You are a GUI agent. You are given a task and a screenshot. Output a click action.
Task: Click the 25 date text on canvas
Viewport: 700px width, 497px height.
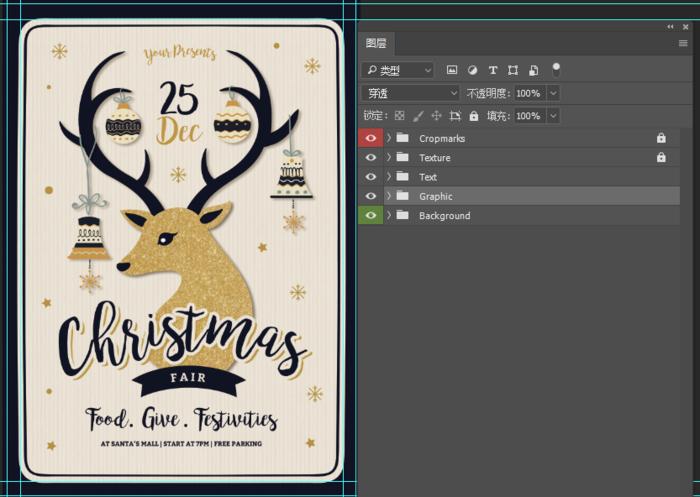(179, 98)
